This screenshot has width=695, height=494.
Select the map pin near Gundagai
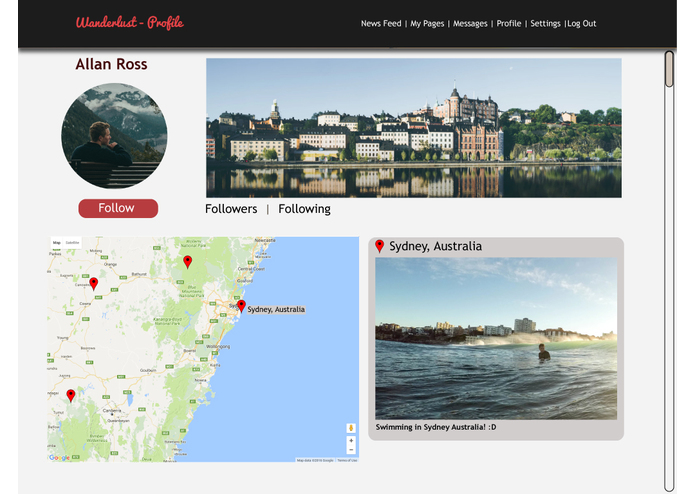(x=70, y=395)
